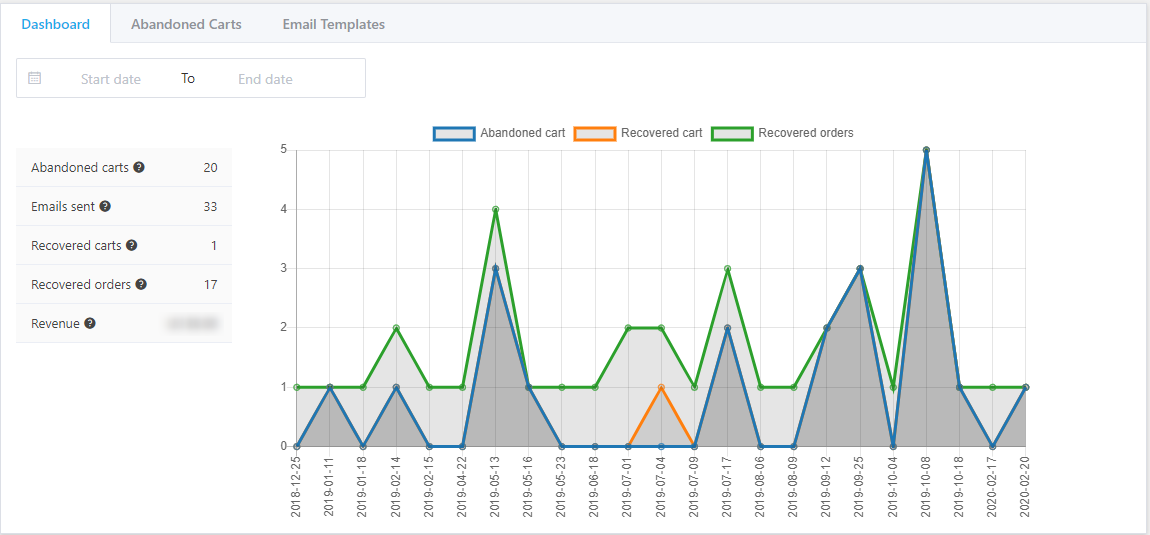Image resolution: width=1150 pixels, height=535 pixels.
Task: Open the Dashboard tab
Action: (x=56, y=24)
